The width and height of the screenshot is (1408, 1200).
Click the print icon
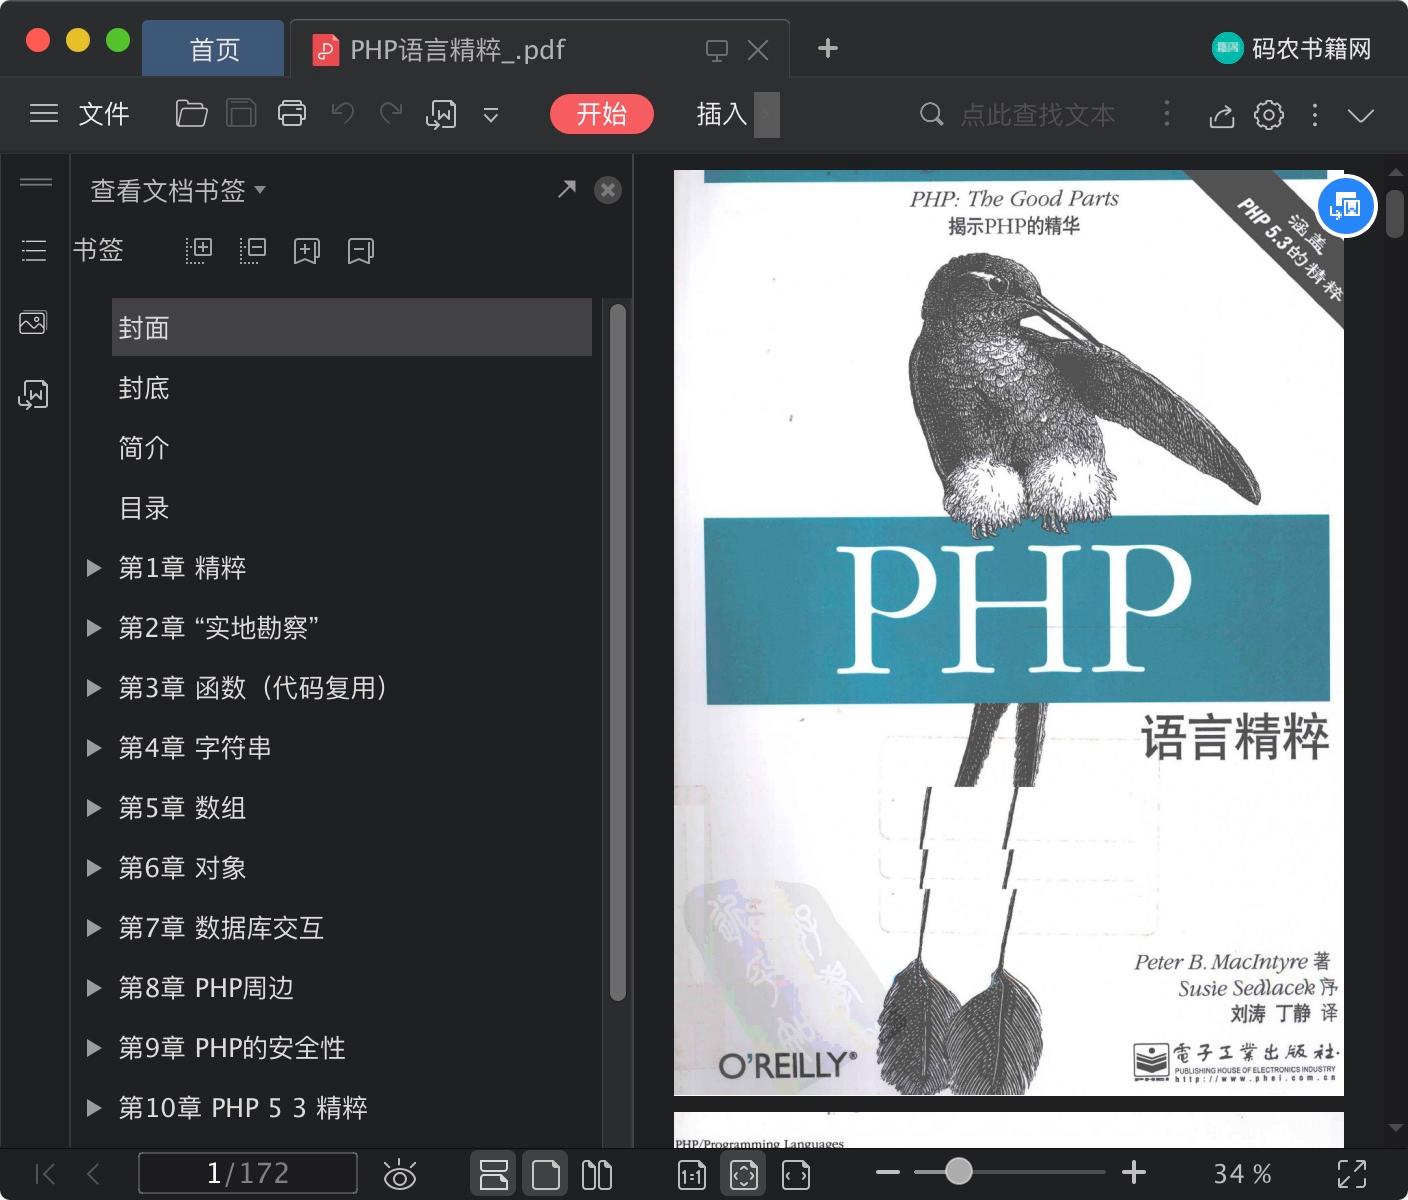(x=292, y=114)
